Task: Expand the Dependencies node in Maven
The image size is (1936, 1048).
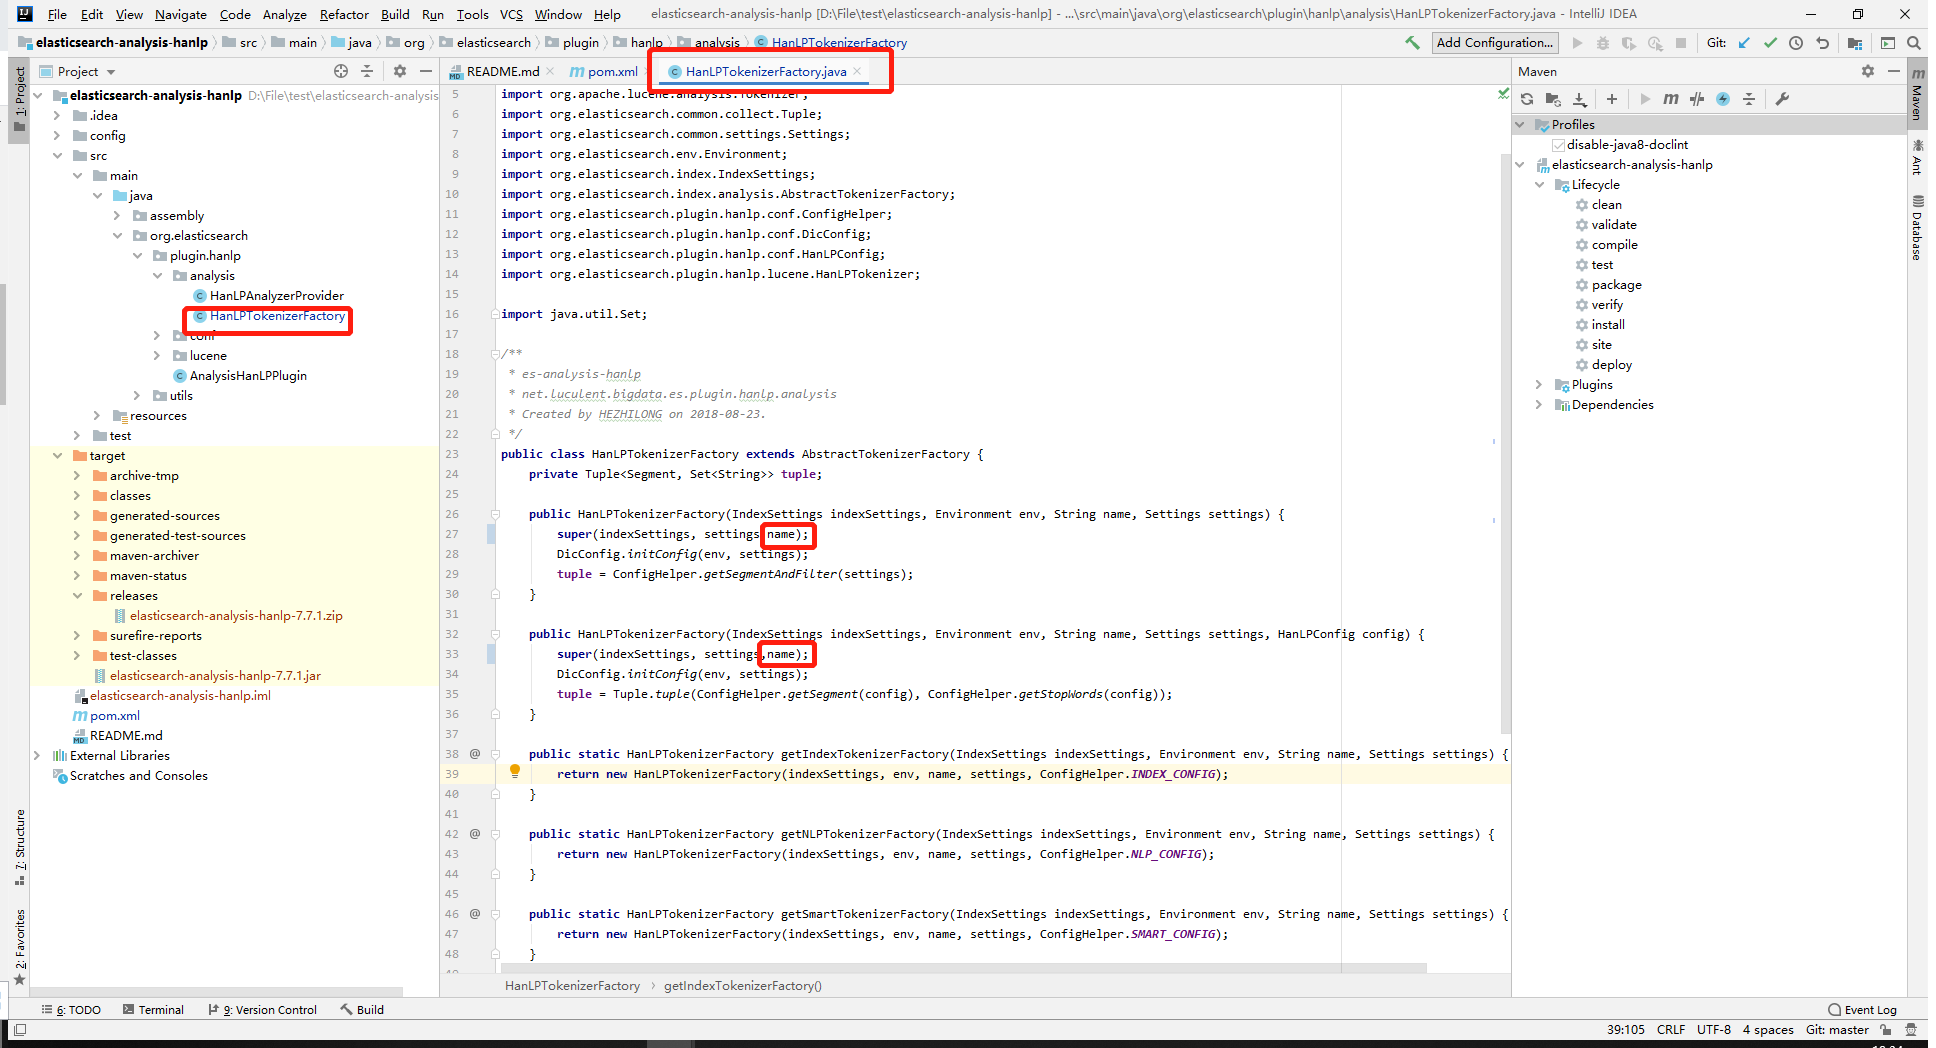Action: click(x=1540, y=405)
